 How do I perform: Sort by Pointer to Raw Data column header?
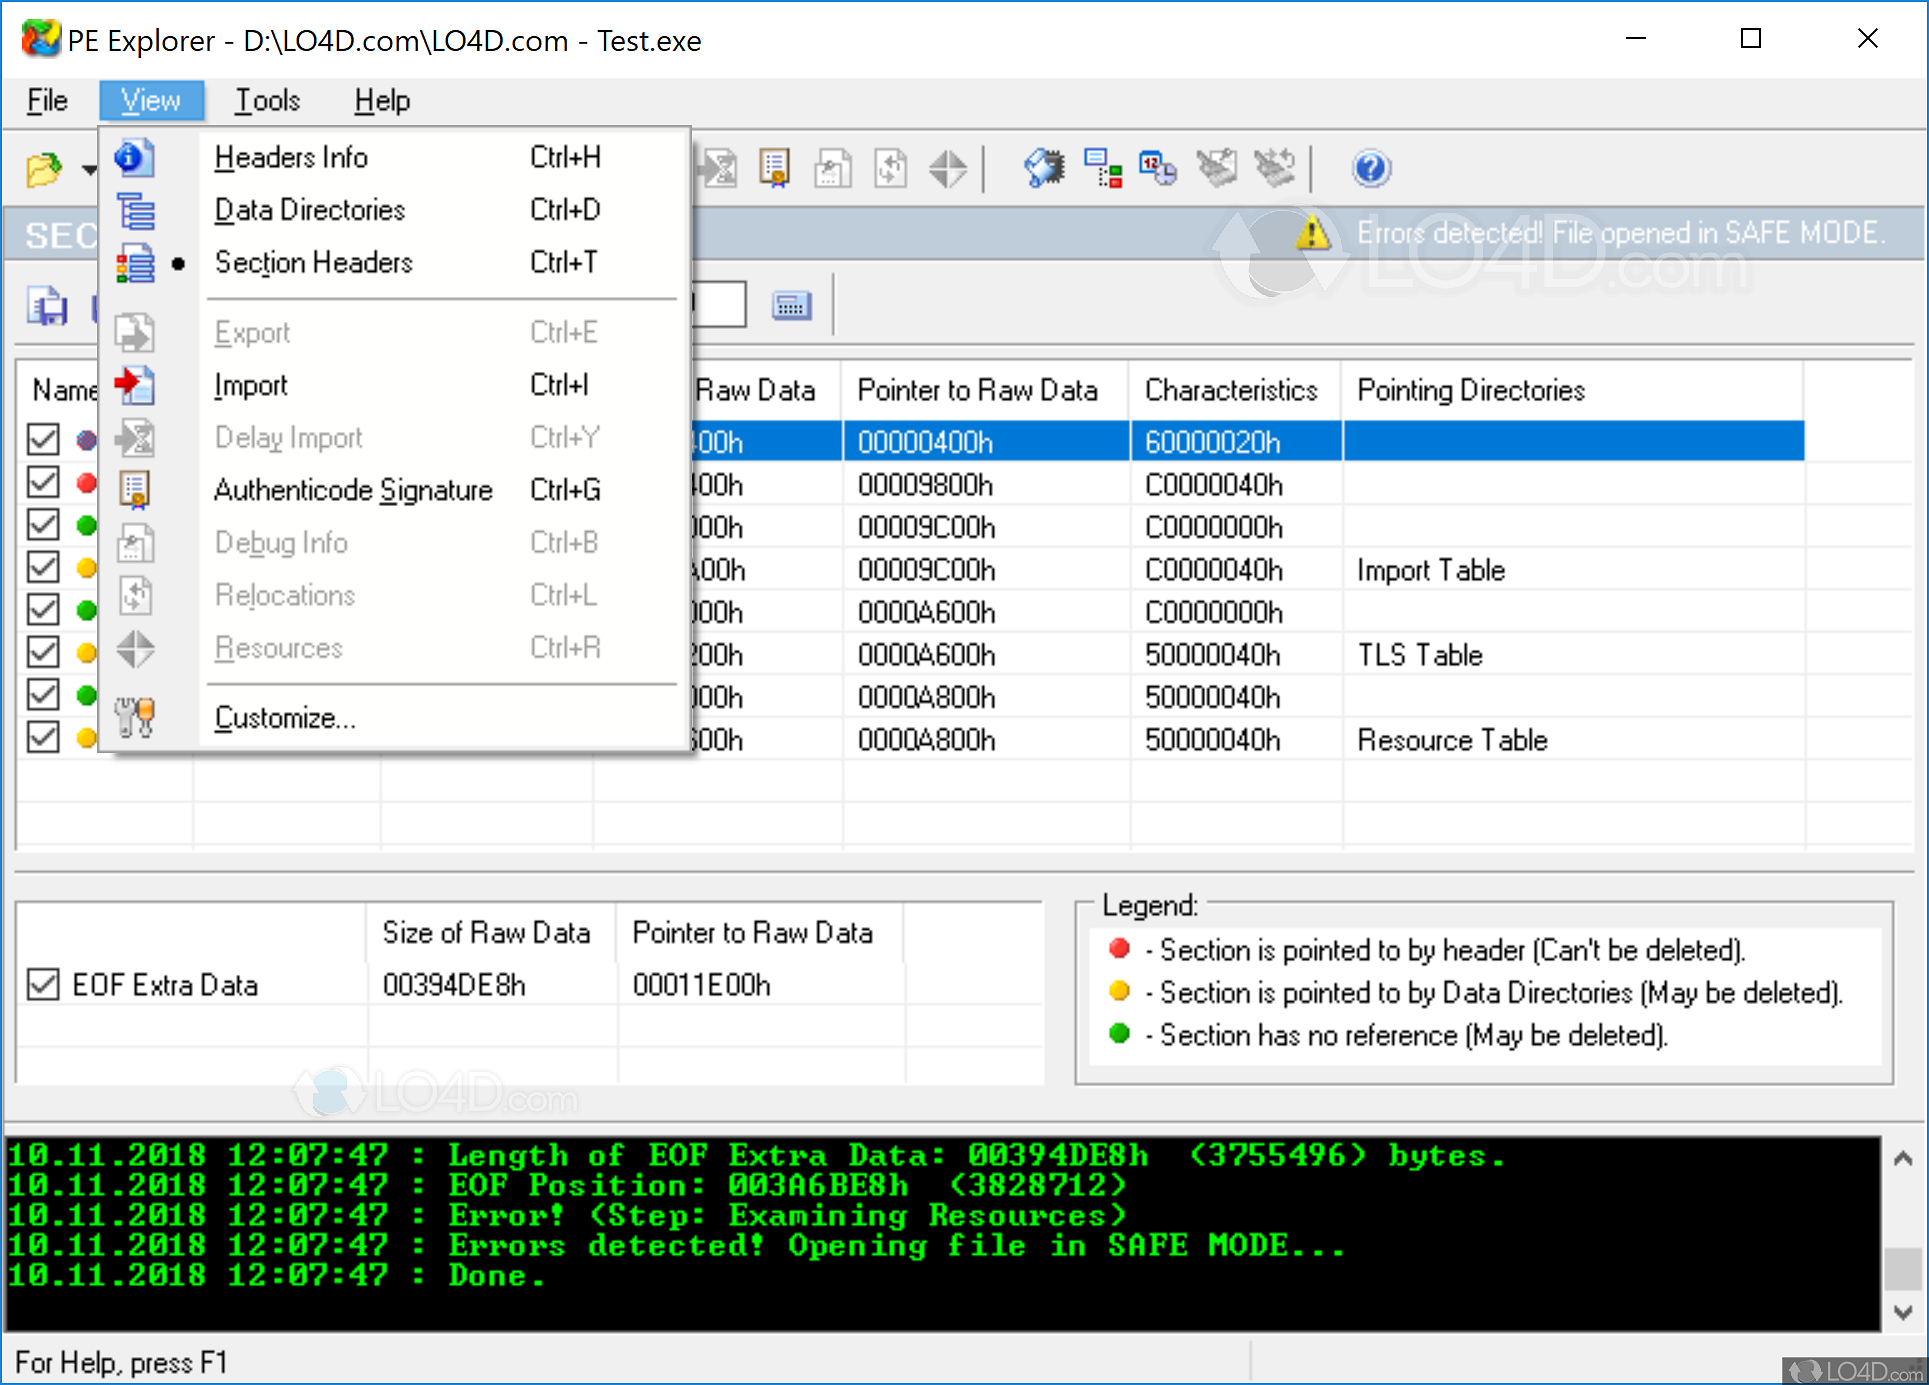(986, 390)
